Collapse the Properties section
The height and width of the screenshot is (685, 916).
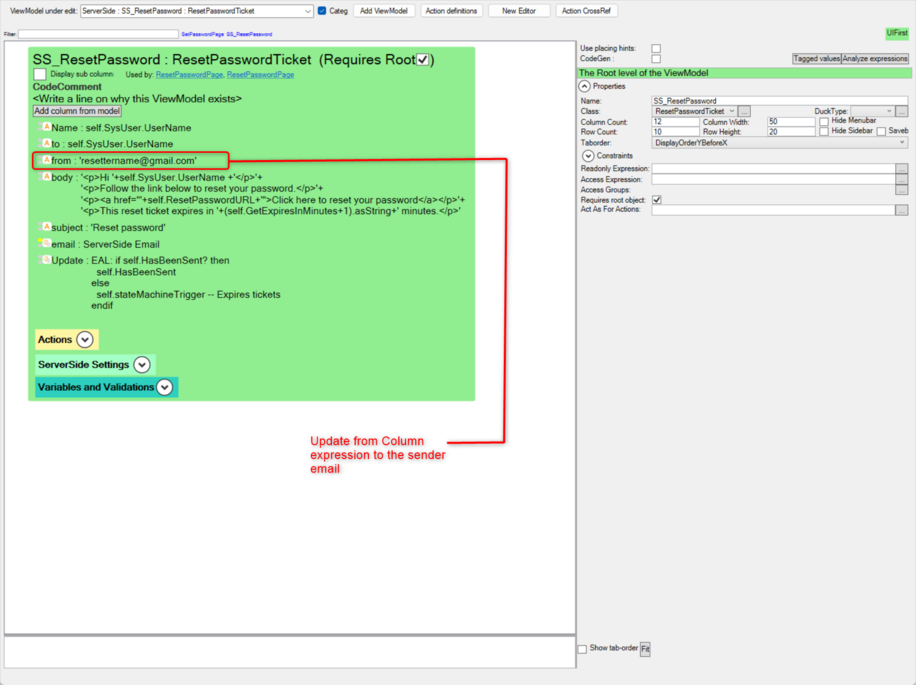[x=585, y=87]
